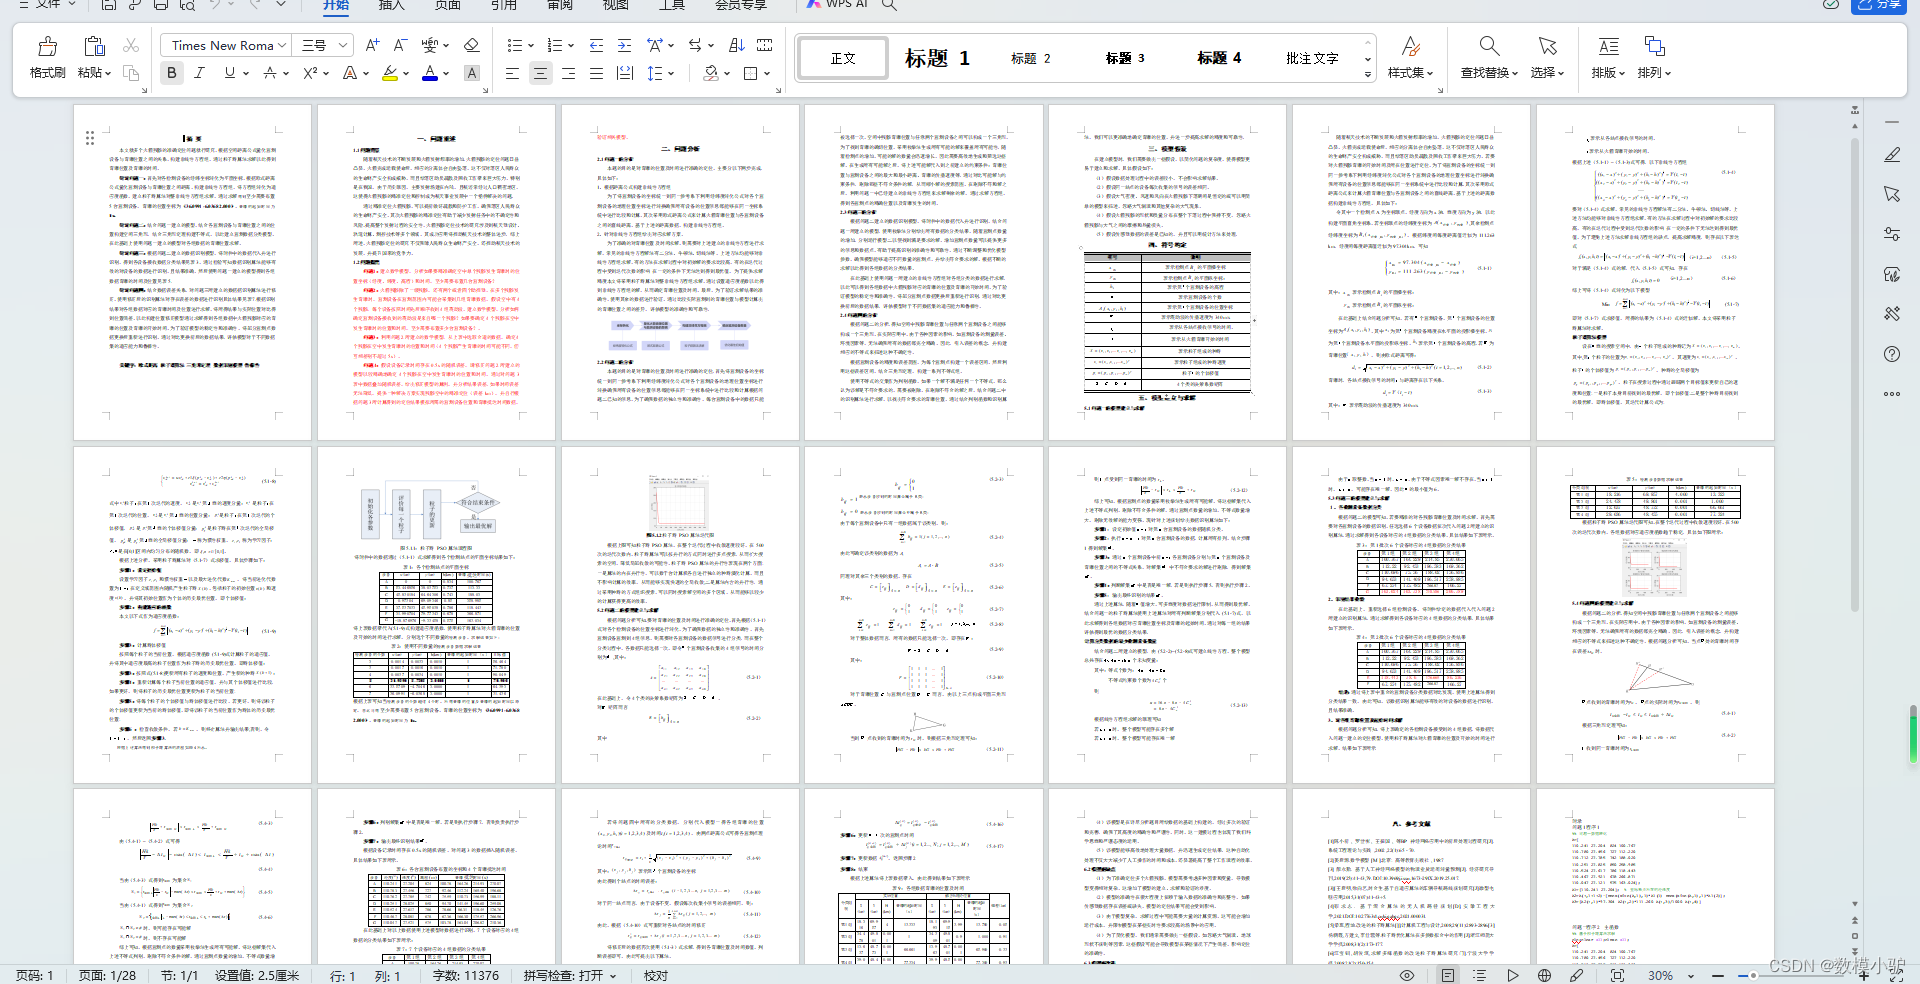1920x984 pixels.
Task: Expand the line spacing dropdown arrow
Action: tap(671, 74)
